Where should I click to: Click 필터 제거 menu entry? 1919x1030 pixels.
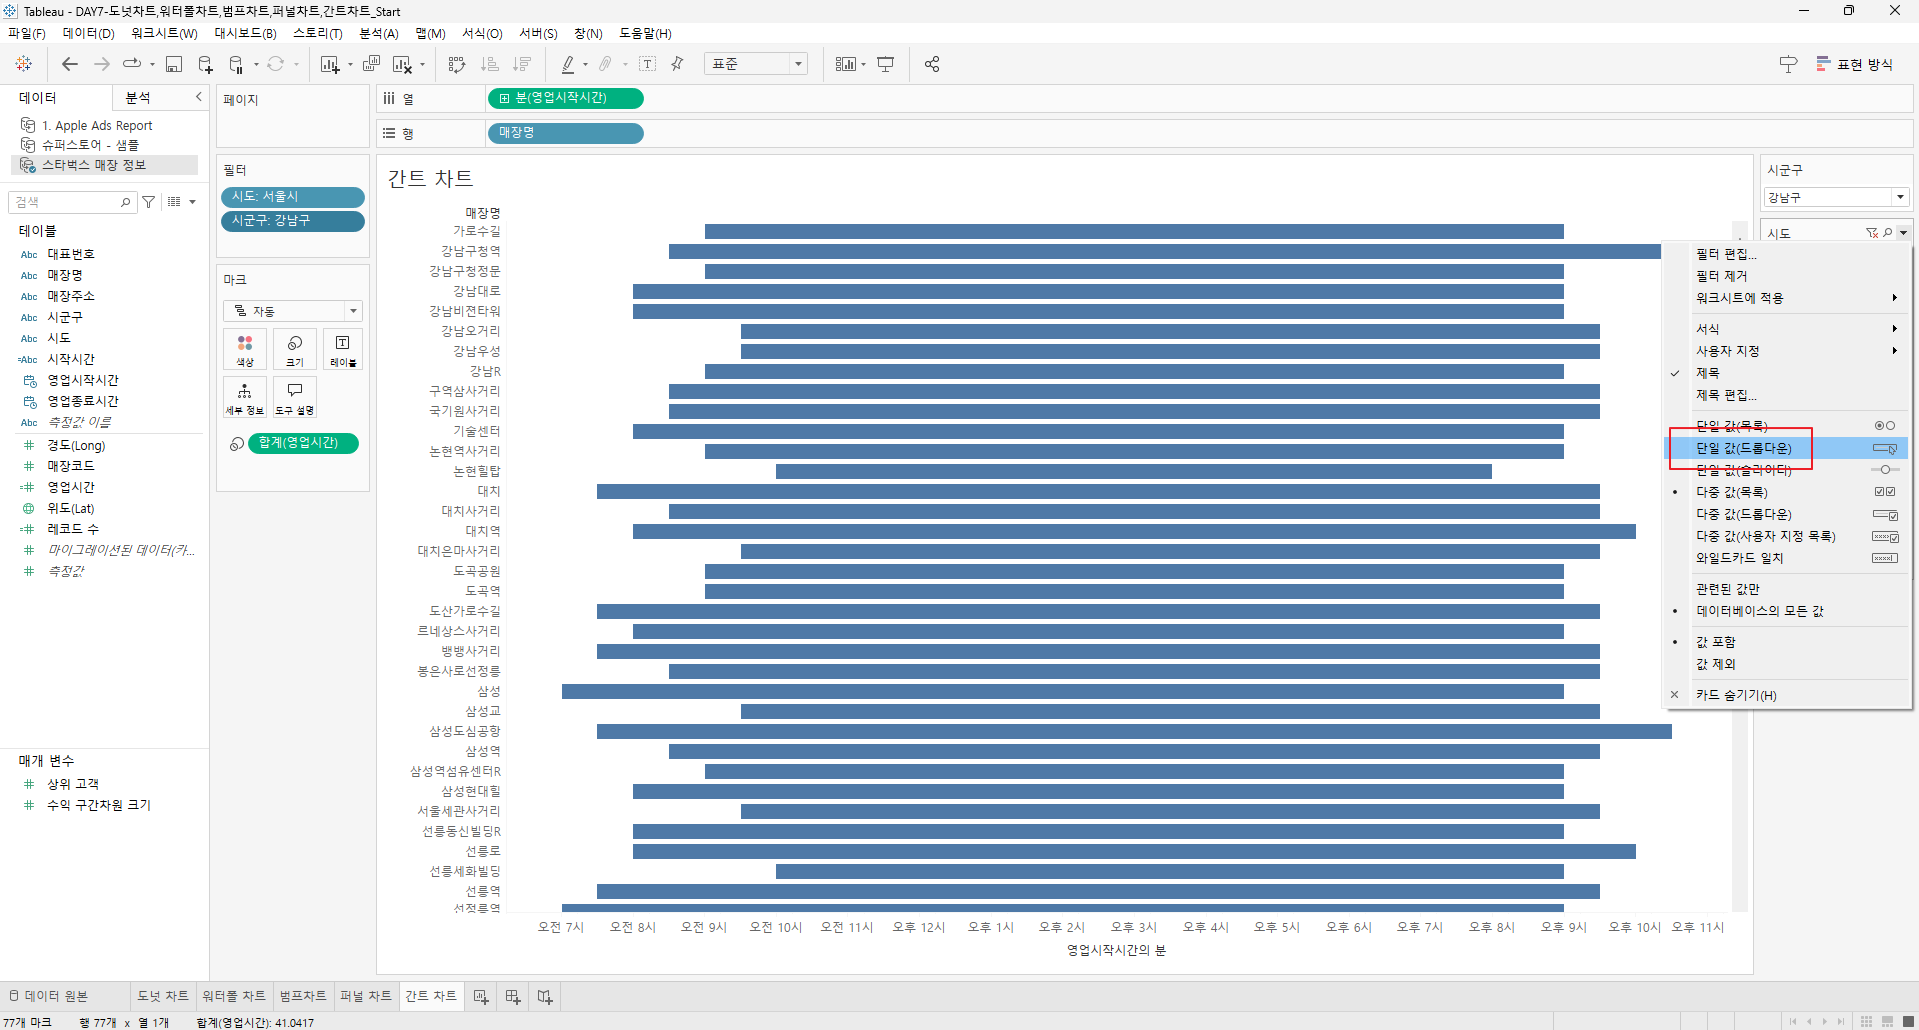1787,276
